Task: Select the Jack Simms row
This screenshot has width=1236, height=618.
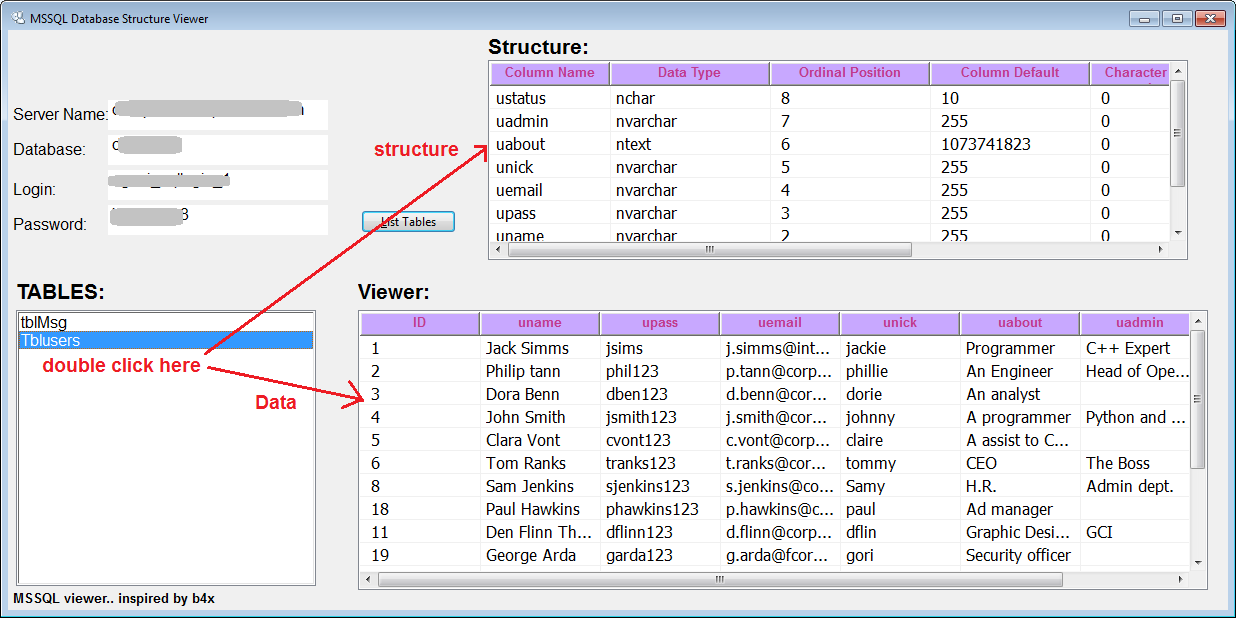Action: click(x=775, y=348)
